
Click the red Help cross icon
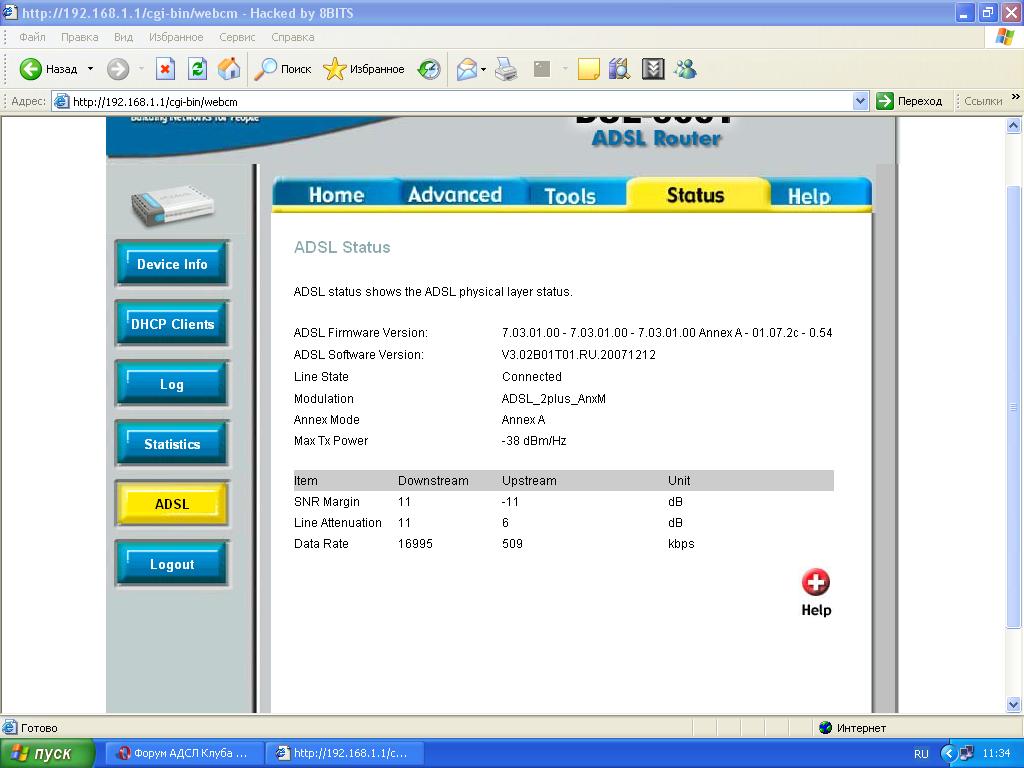click(x=816, y=582)
